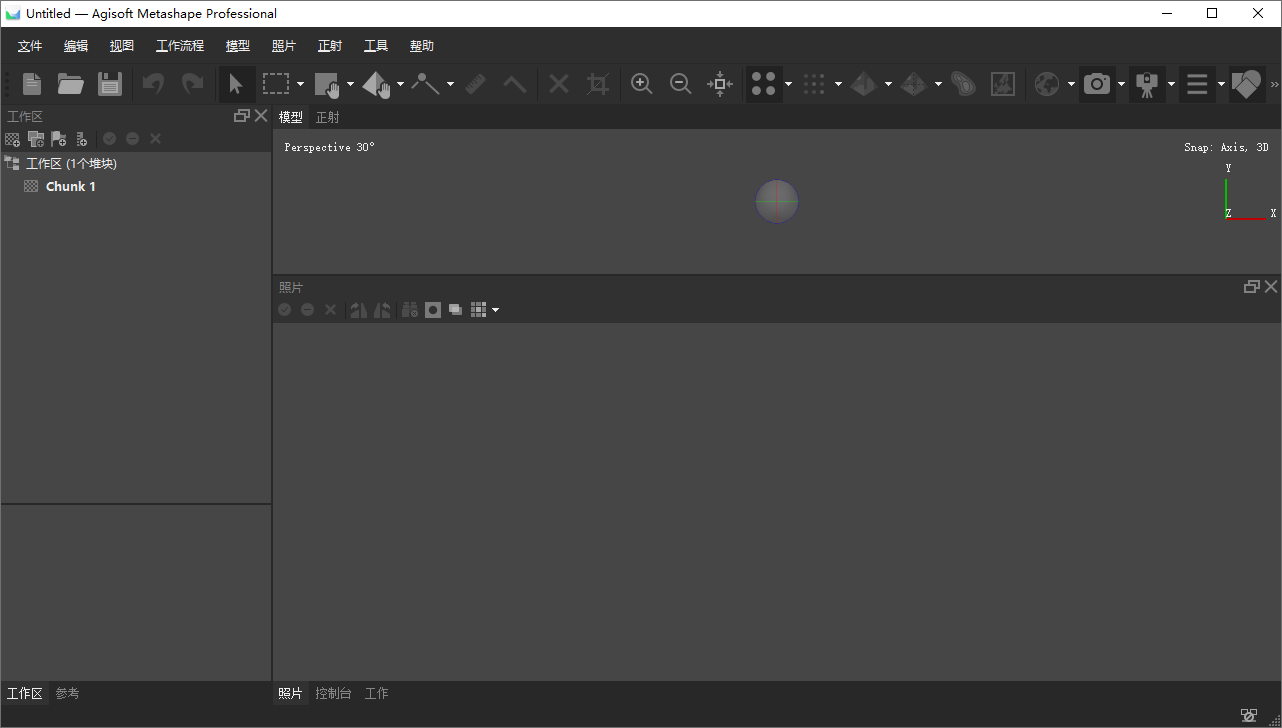Click the add chunk icon in workspace toolbar
This screenshot has width=1282, height=728.
(x=12, y=139)
